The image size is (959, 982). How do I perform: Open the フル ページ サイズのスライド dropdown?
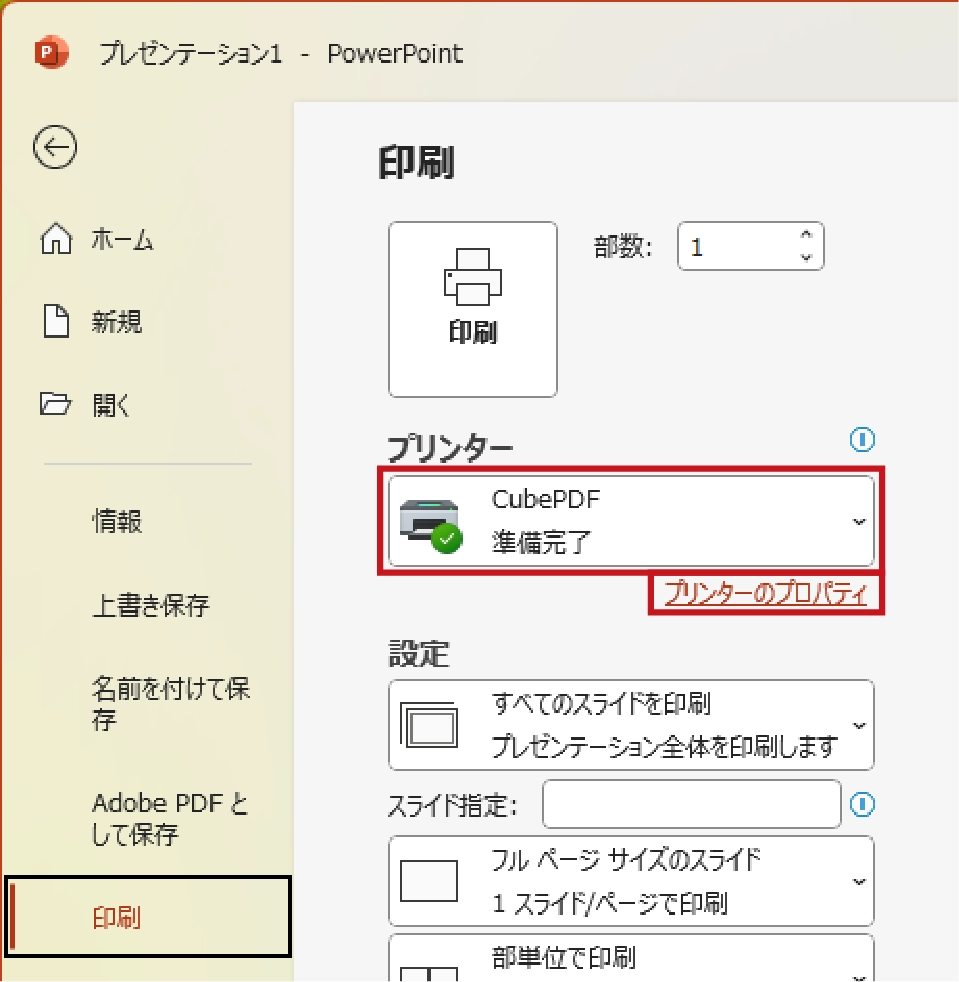click(858, 881)
